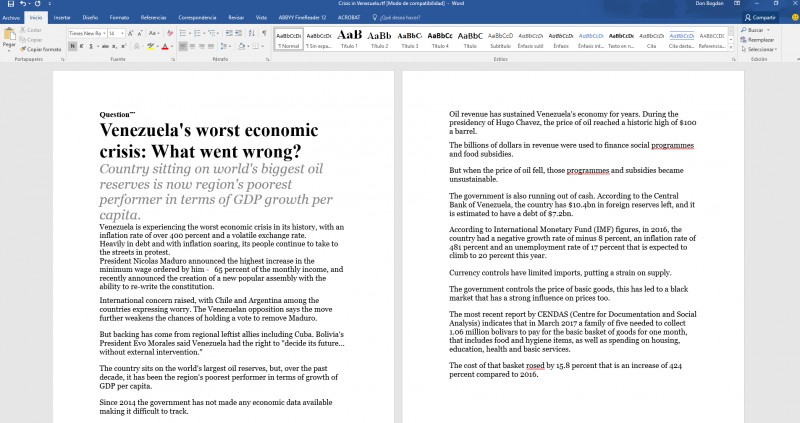Open customize quick access toolbar arrow
800x423 pixels.
click(49, 4)
